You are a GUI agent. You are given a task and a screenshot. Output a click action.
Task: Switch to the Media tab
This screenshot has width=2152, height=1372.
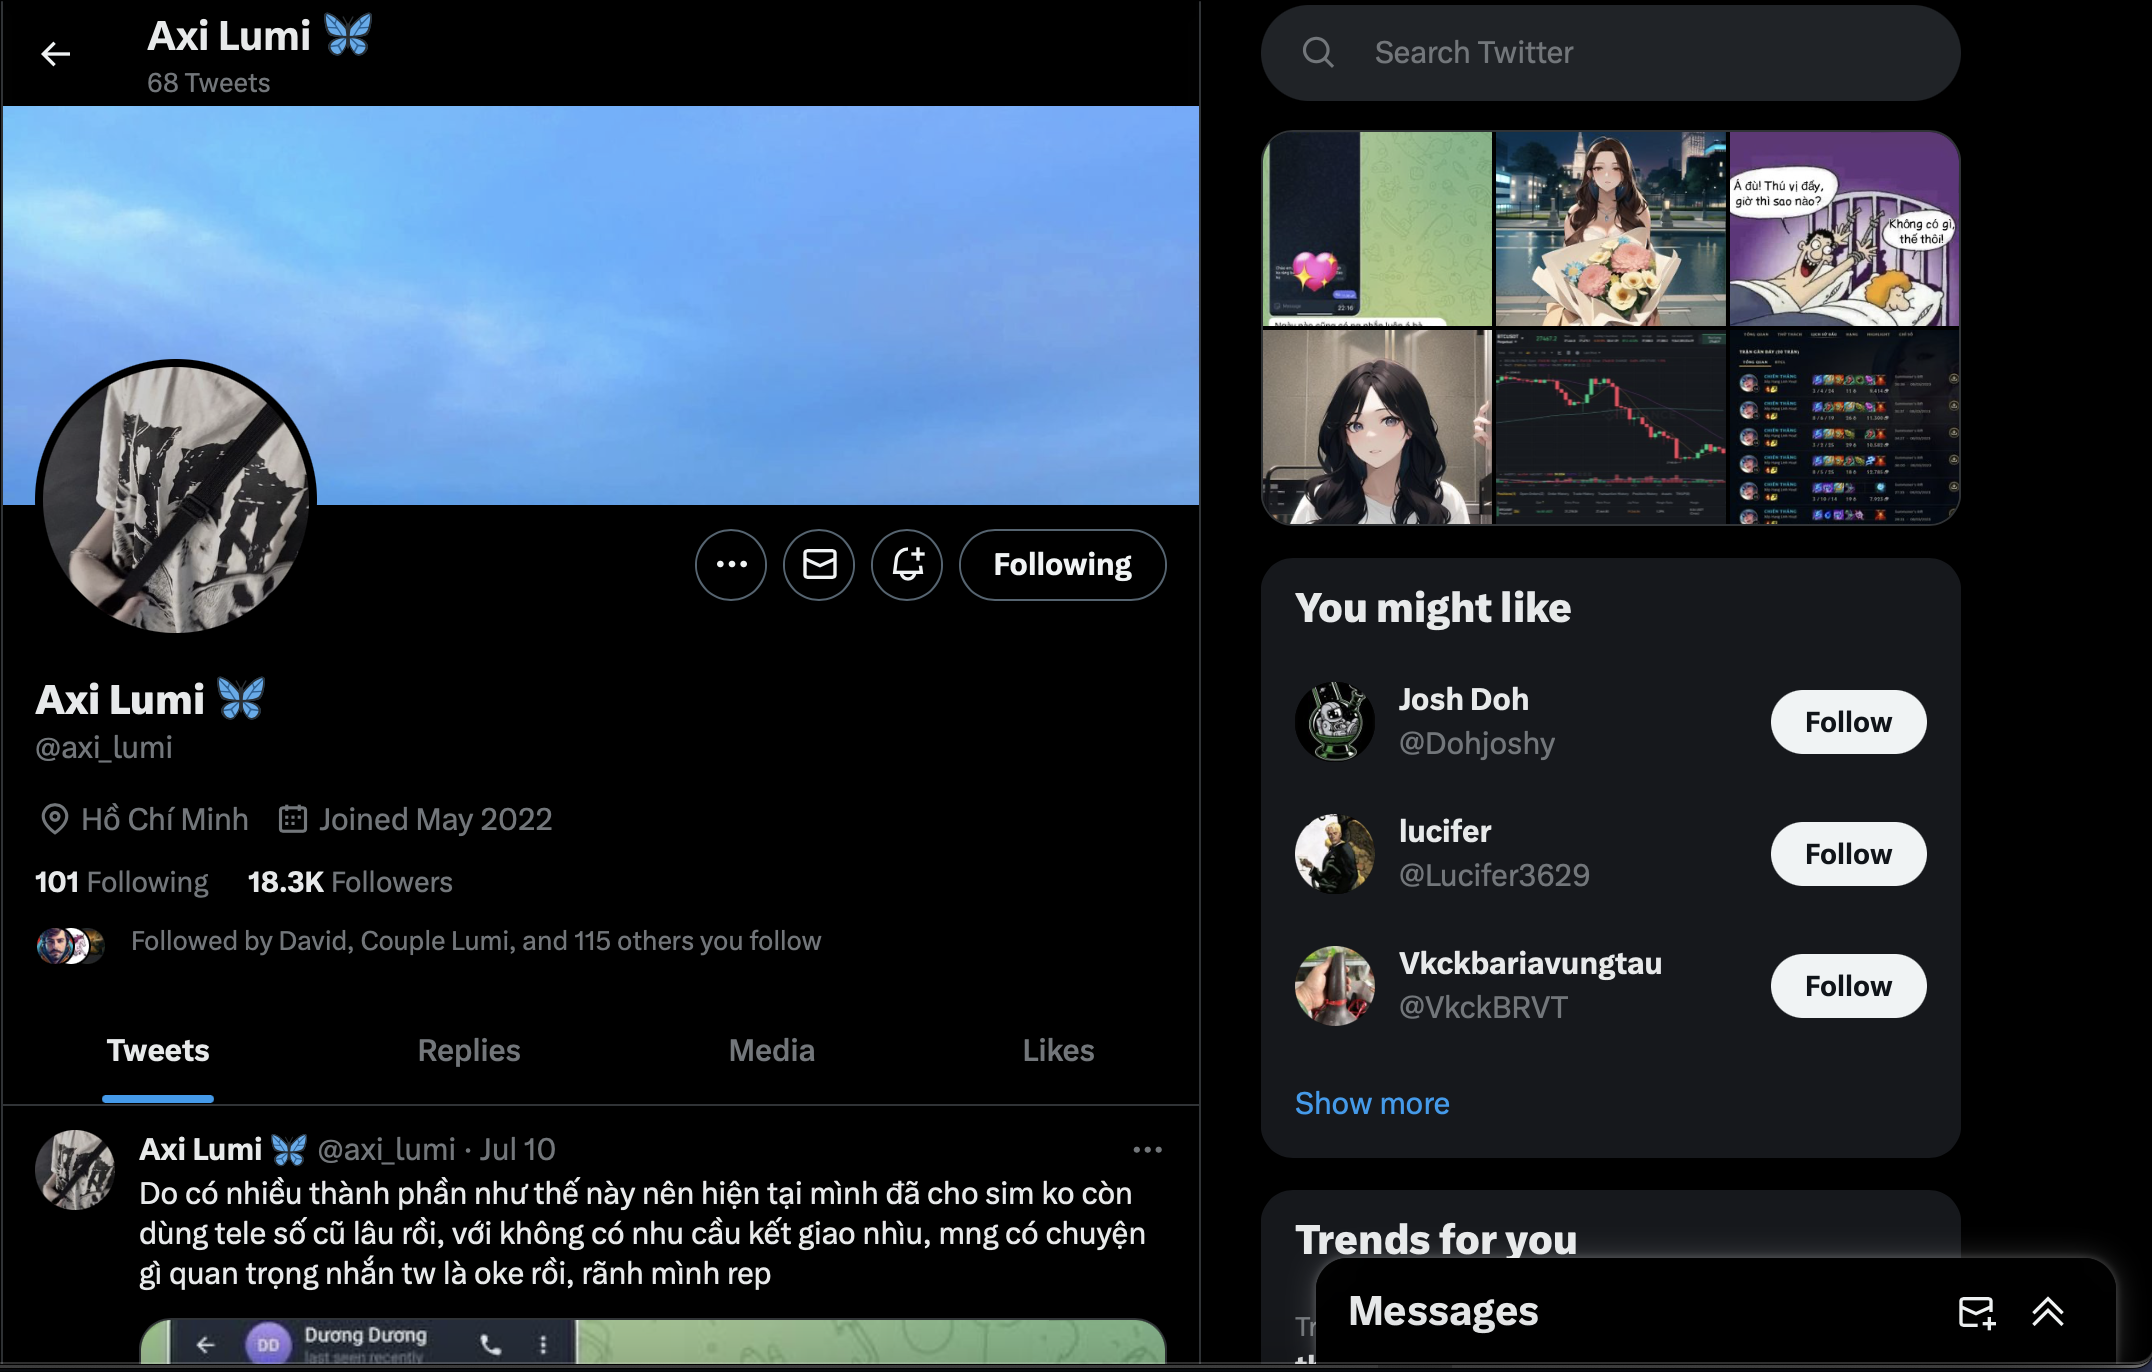click(771, 1050)
